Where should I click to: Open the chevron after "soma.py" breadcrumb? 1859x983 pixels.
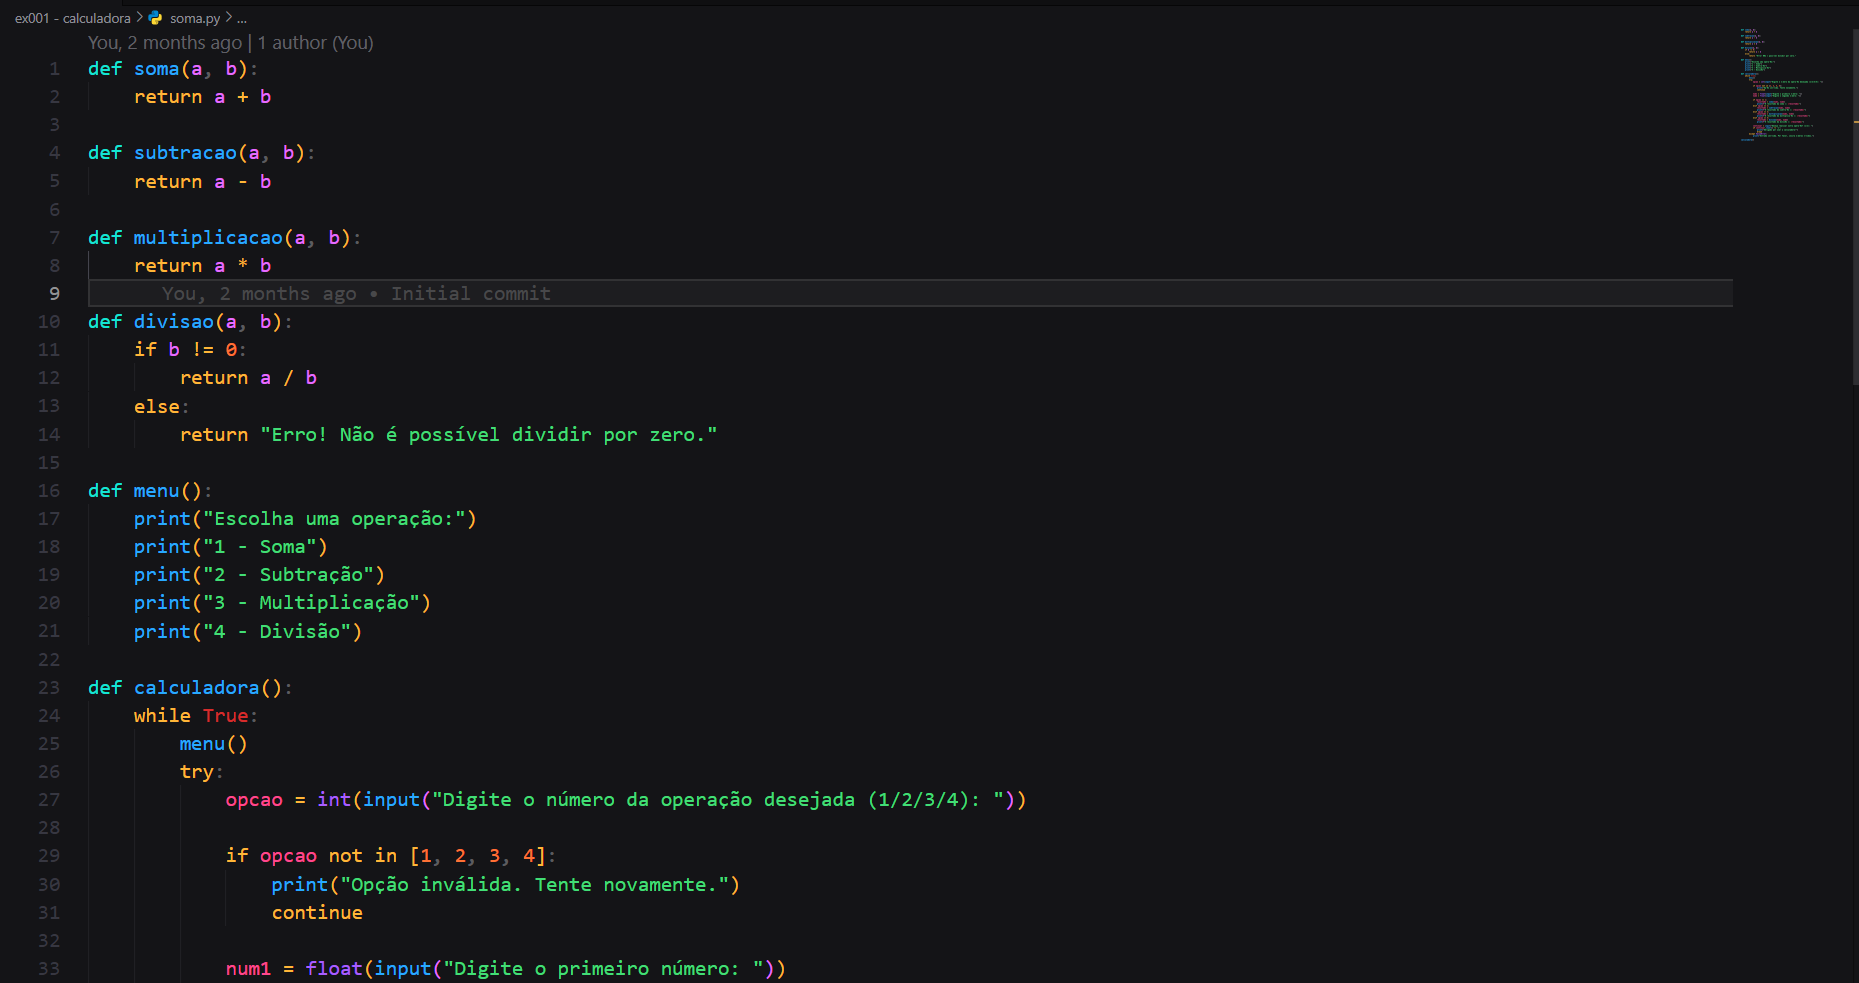click(x=231, y=17)
